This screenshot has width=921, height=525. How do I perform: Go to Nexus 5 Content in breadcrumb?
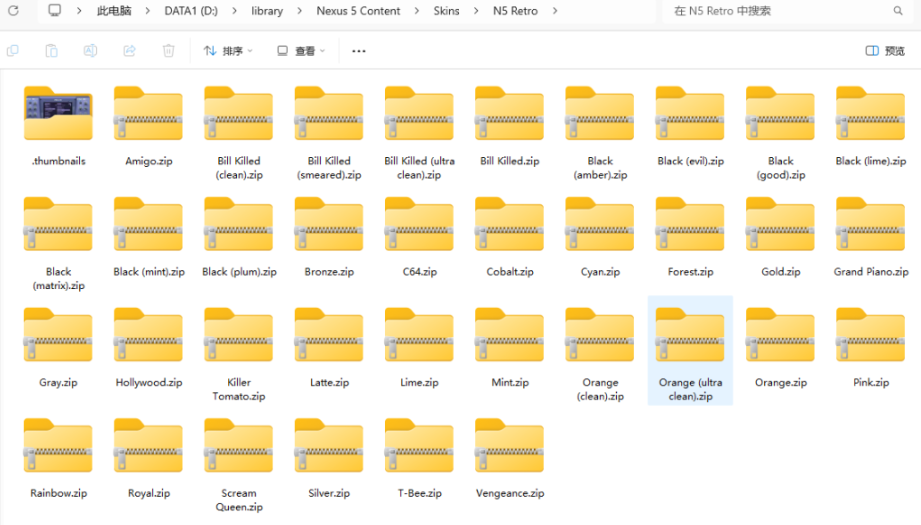click(x=358, y=11)
